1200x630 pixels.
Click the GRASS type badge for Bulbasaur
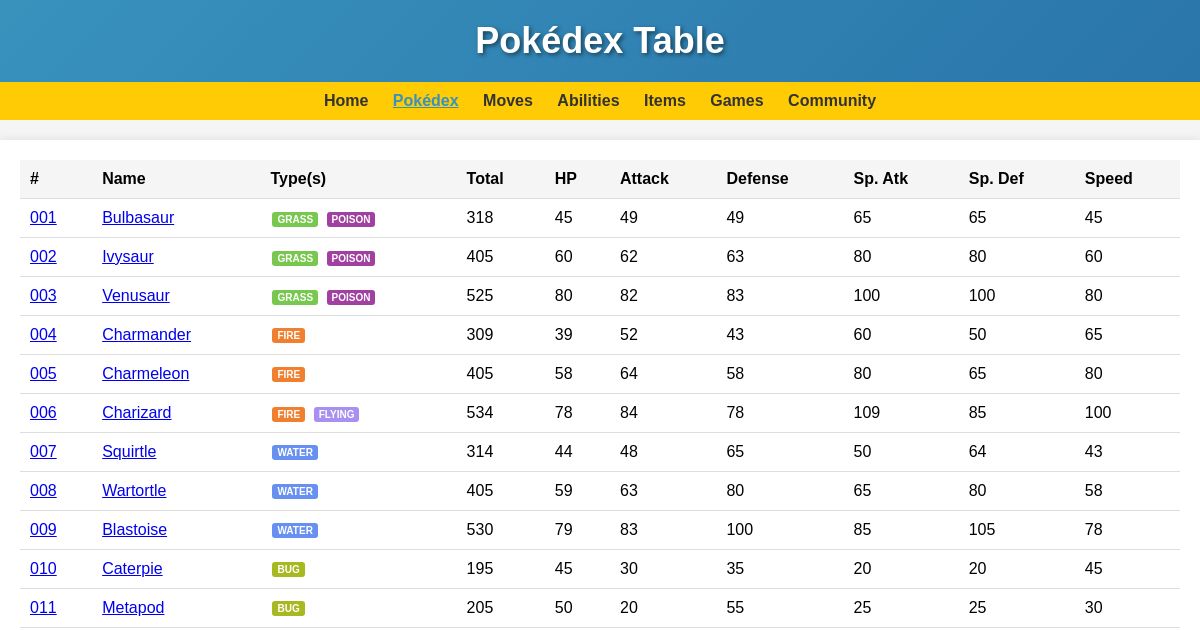[295, 219]
